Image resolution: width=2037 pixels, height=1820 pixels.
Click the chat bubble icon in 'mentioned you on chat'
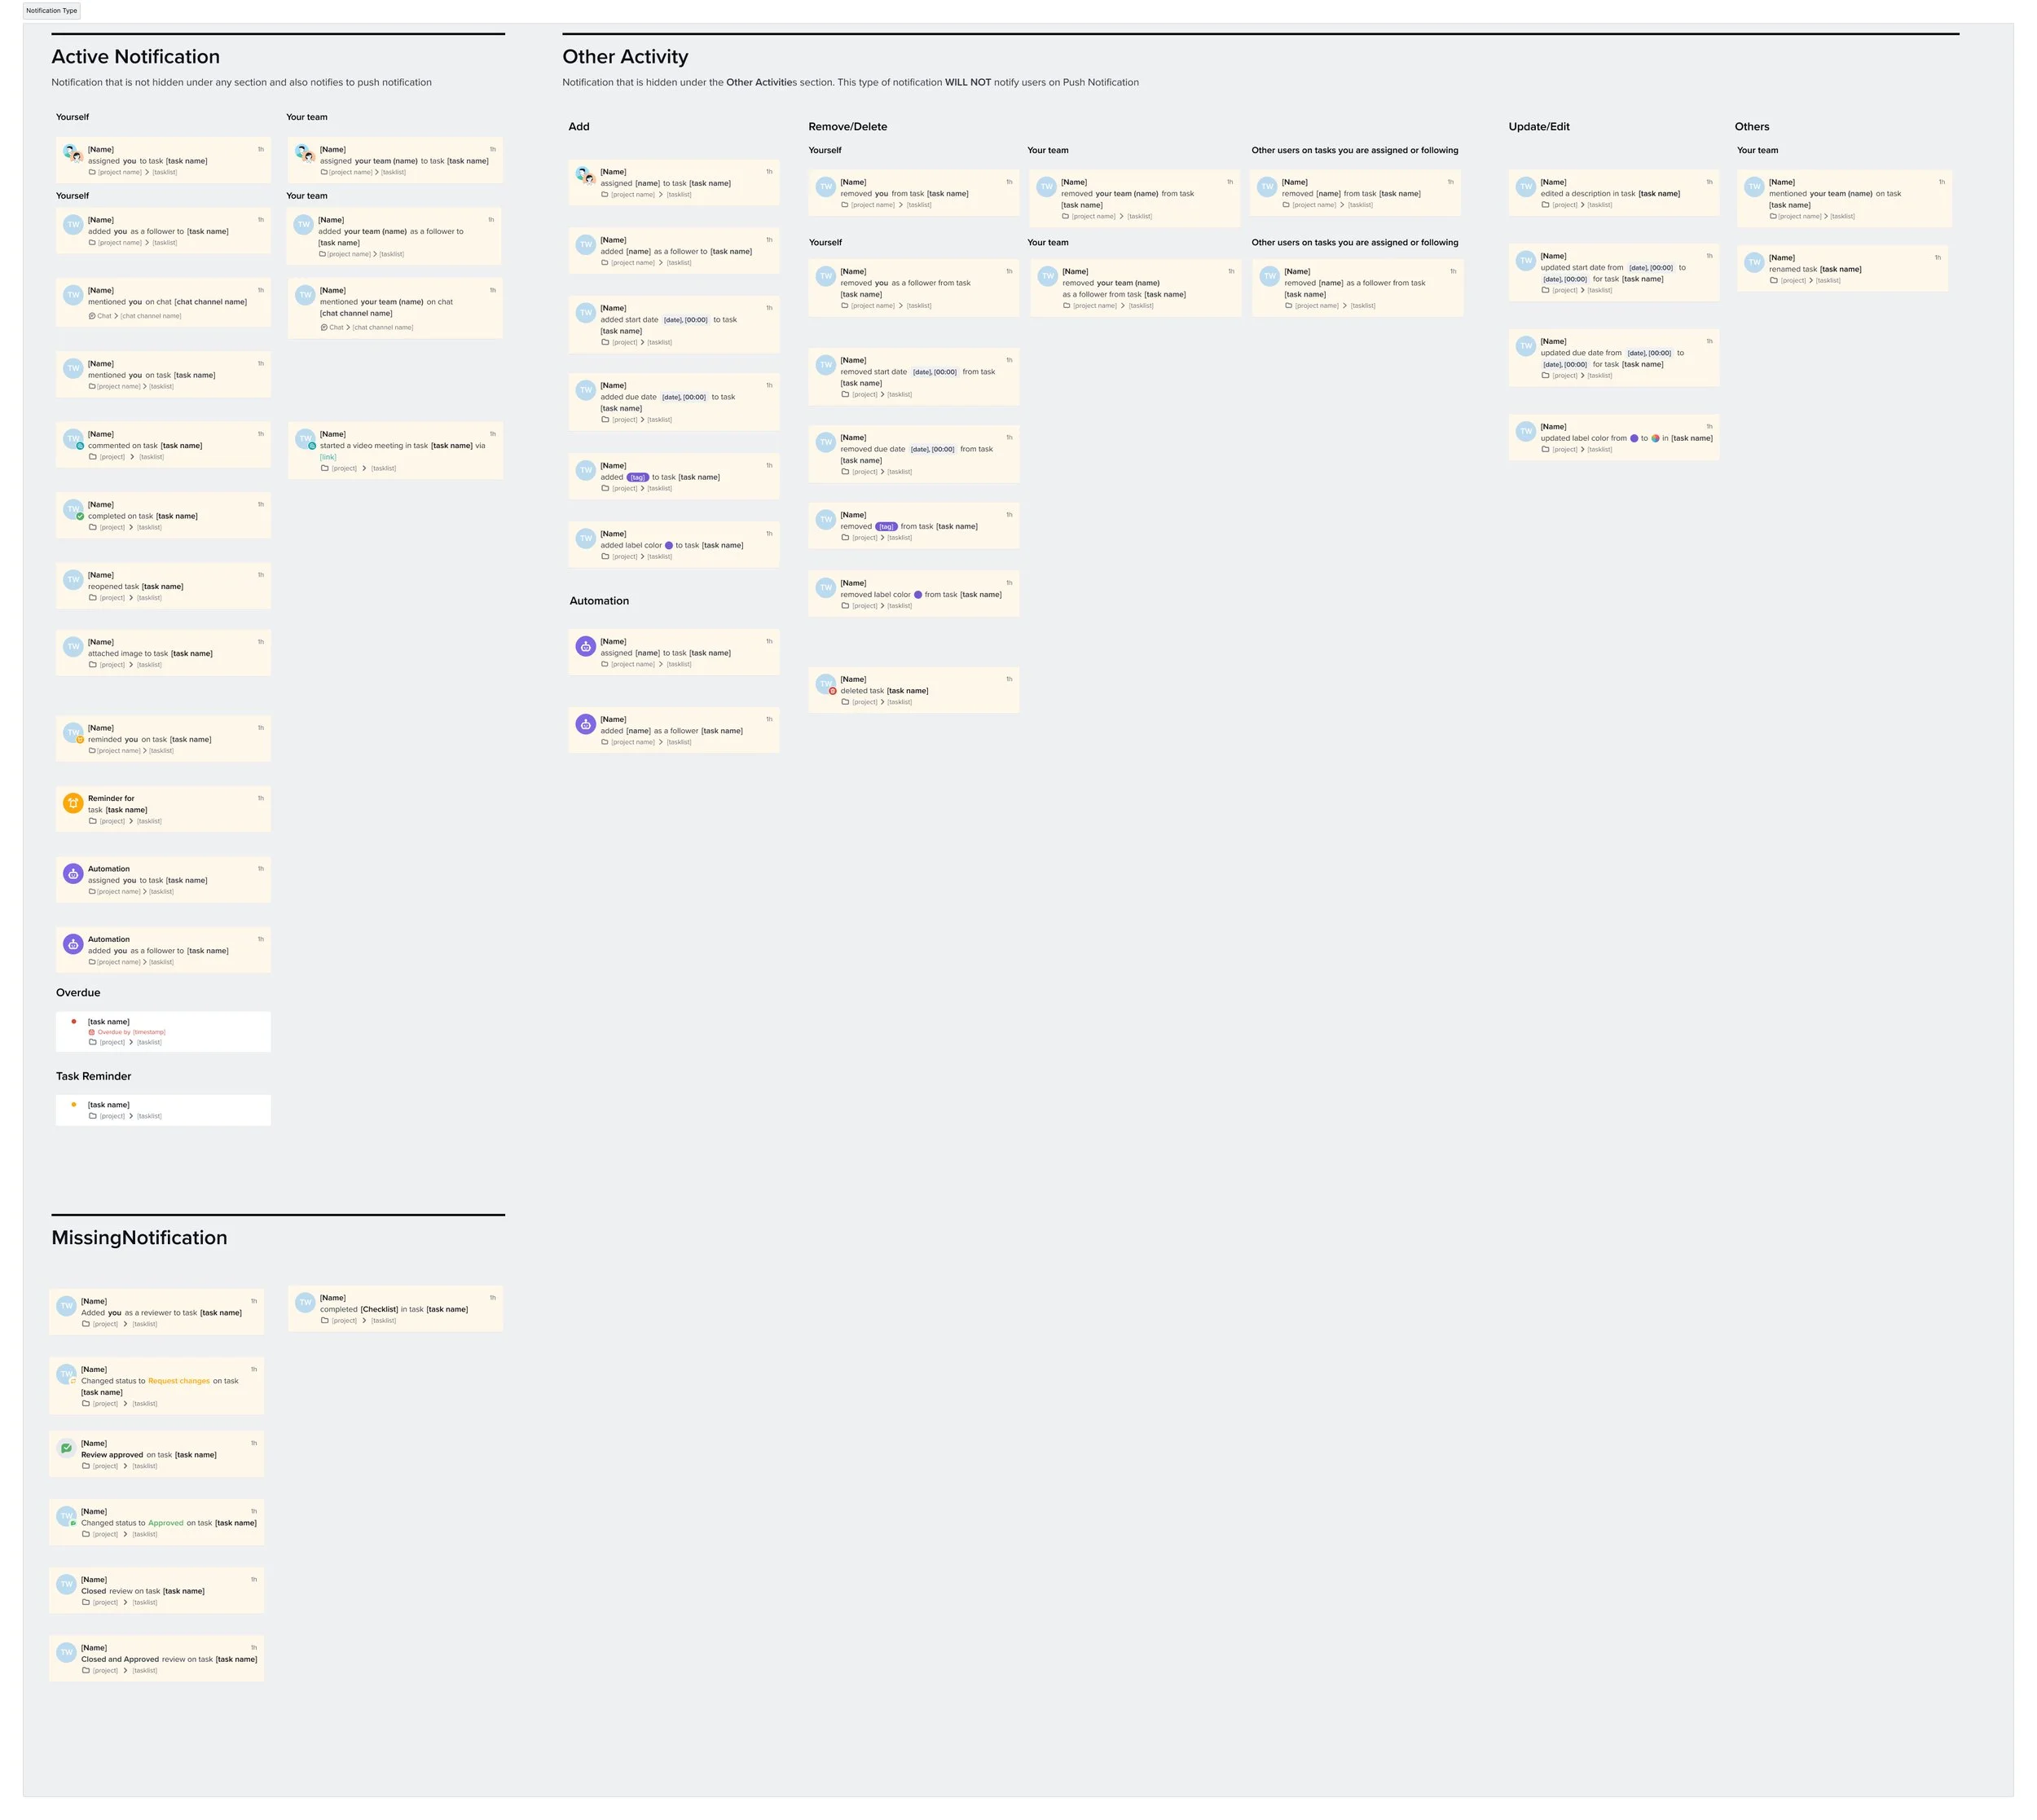92,316
